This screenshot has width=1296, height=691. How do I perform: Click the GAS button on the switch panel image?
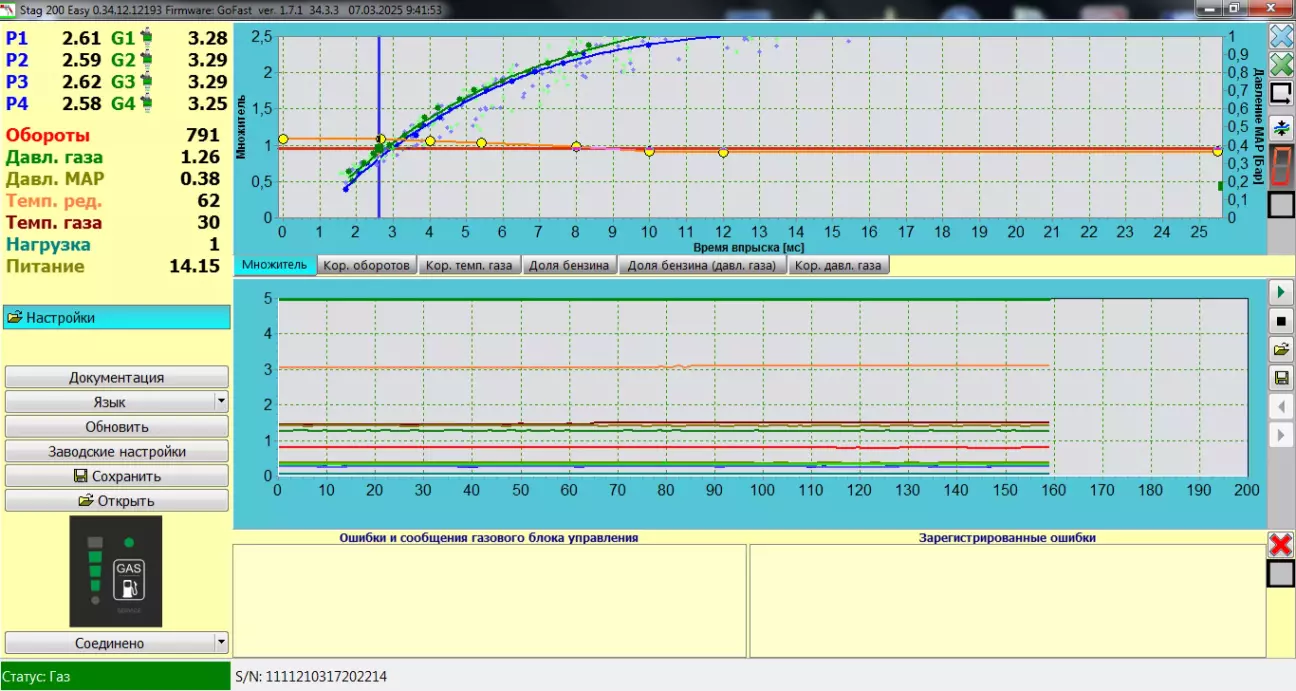click(130, 580)
